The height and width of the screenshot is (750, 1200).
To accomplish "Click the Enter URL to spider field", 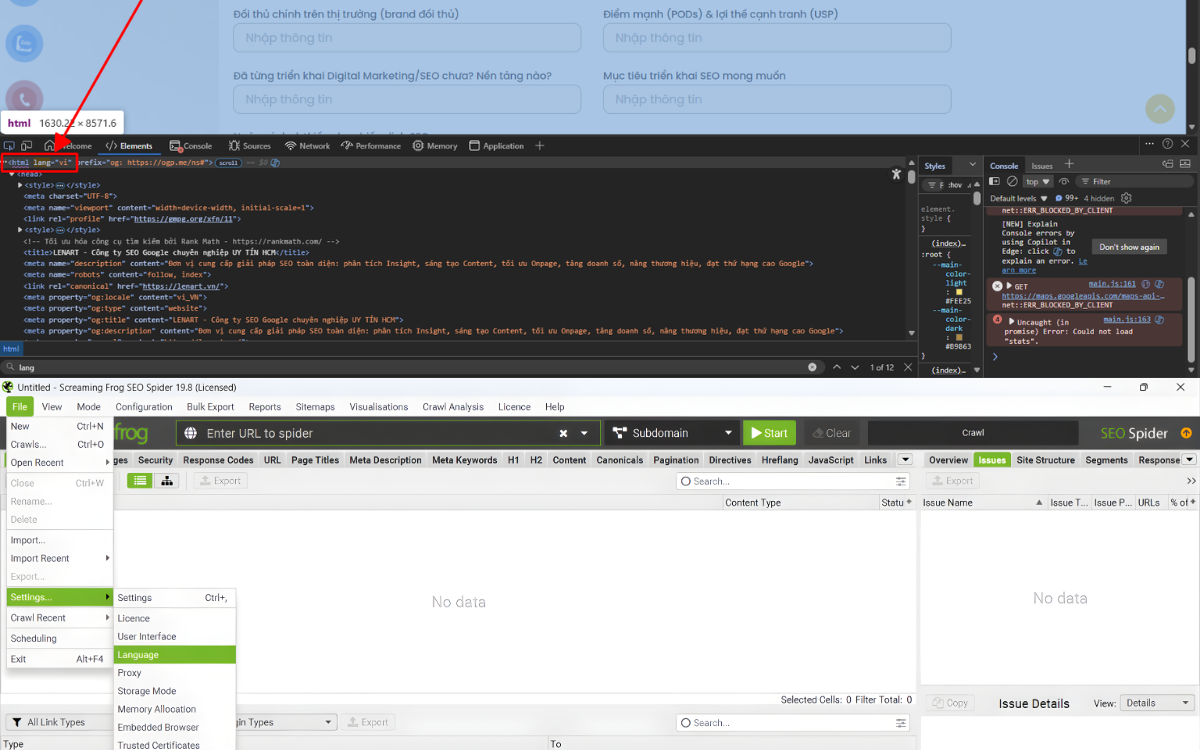I will (380, 433).
